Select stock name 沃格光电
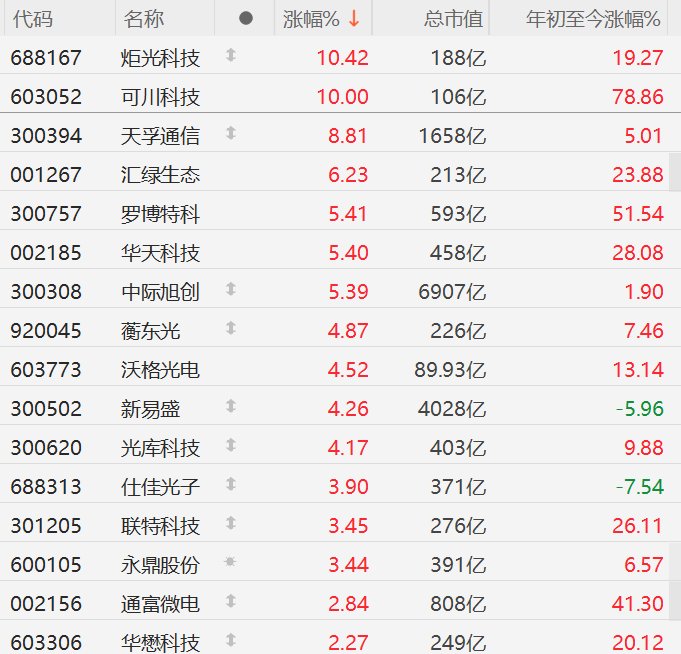 coord(160,370)
